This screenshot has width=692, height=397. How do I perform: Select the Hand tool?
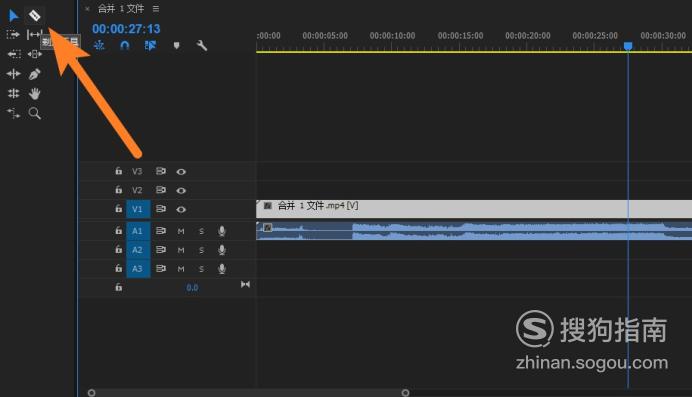point(34,94)
